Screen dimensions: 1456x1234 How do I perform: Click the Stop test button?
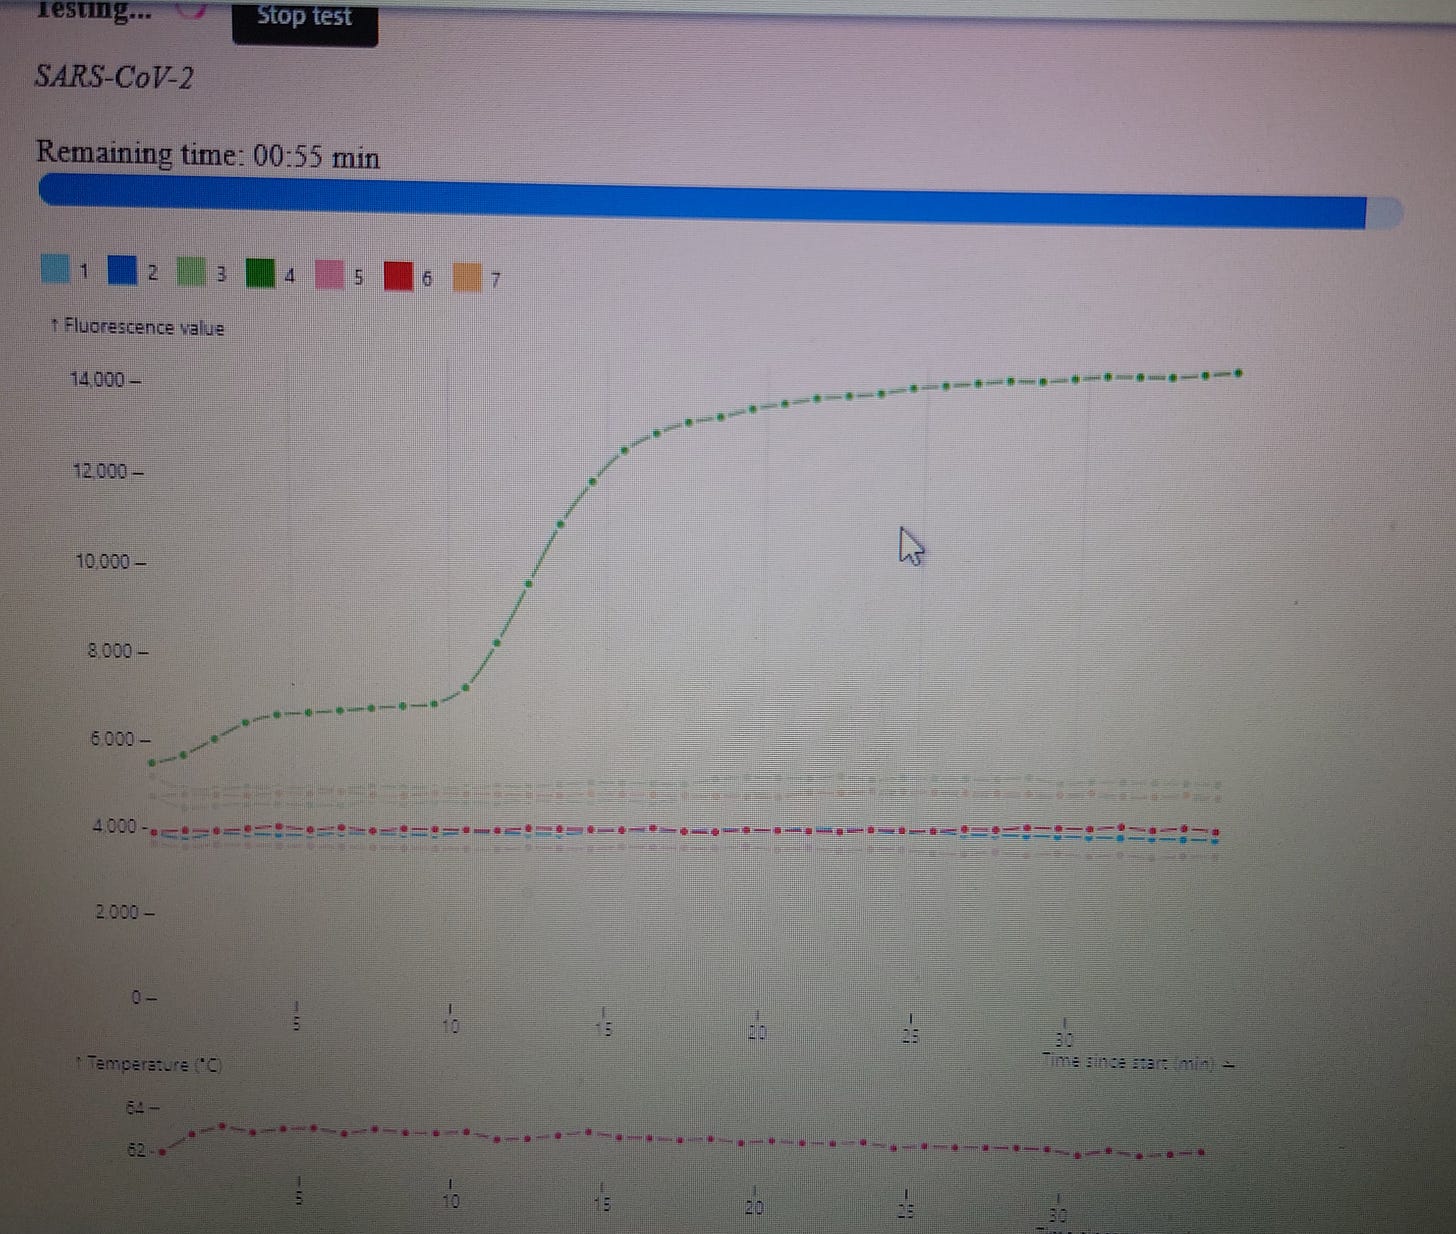click(305, 20)
